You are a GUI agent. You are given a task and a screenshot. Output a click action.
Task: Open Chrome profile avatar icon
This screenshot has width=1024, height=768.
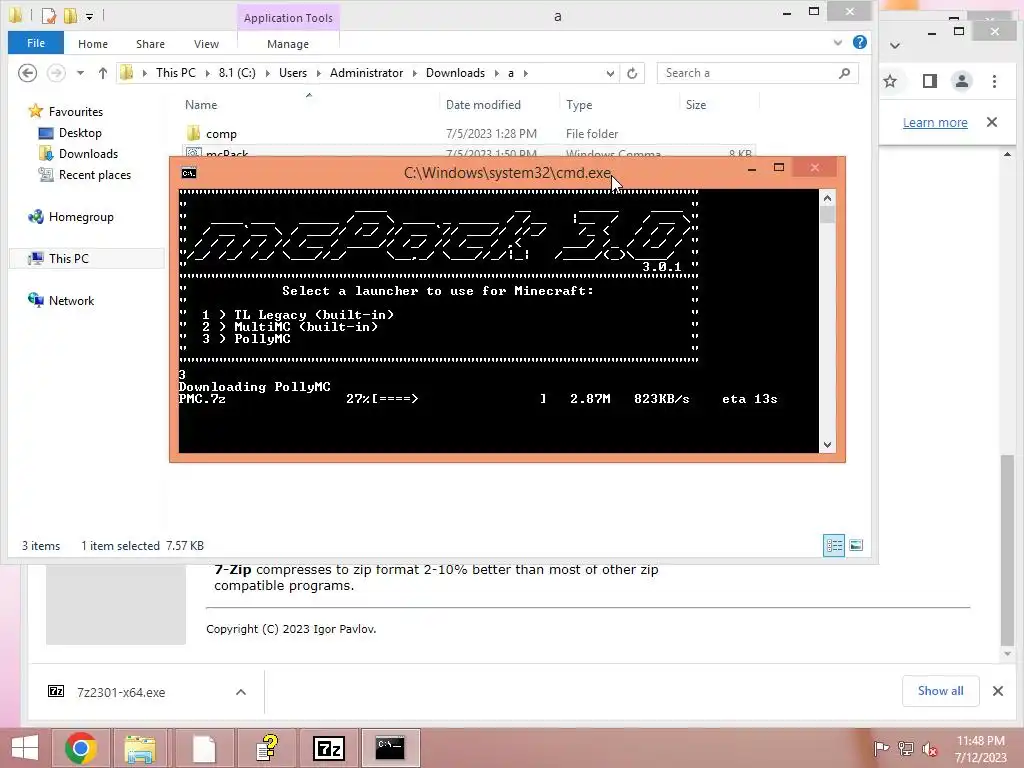961,81
